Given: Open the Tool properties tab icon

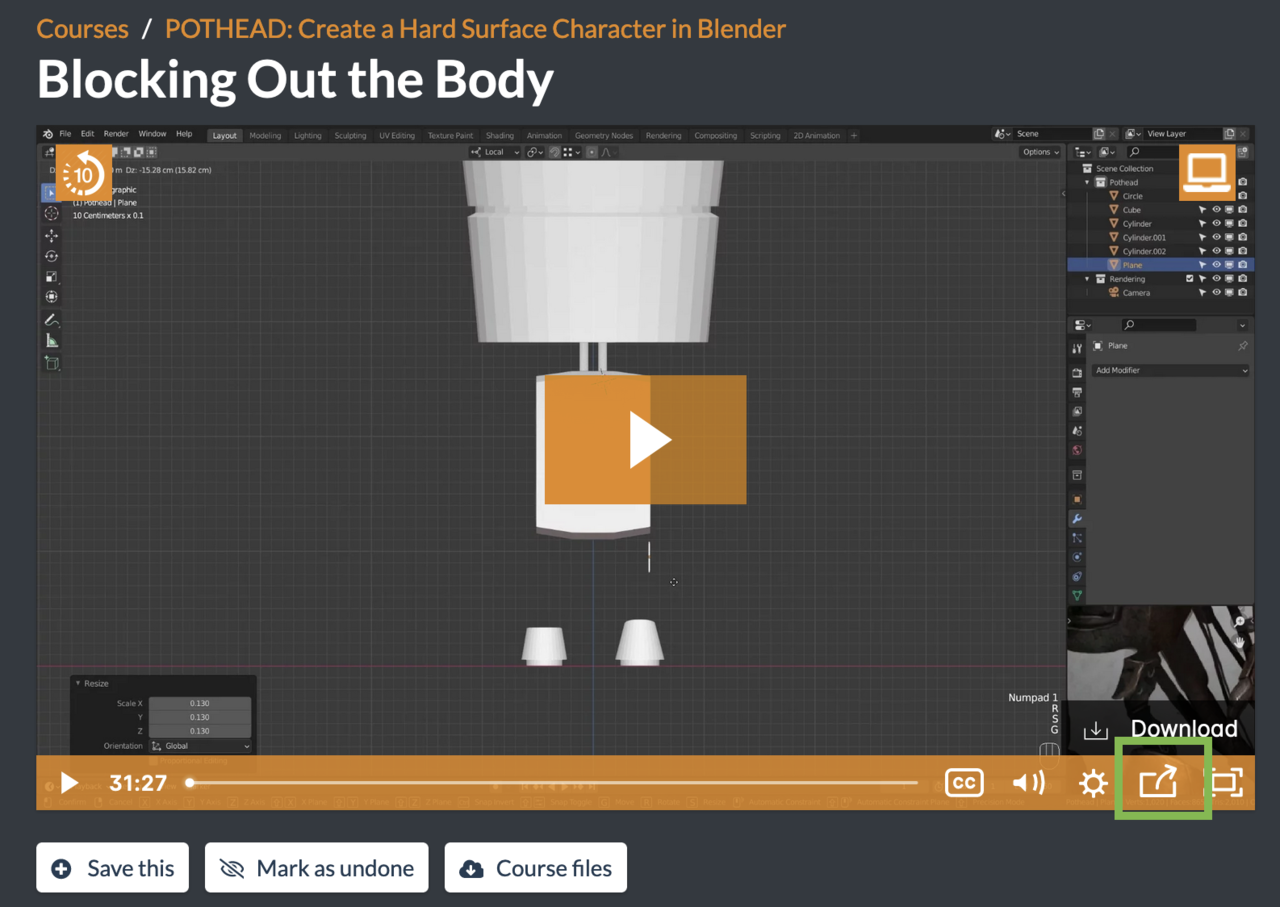Looking at the screenshot, I should [x=1077, y=349].
